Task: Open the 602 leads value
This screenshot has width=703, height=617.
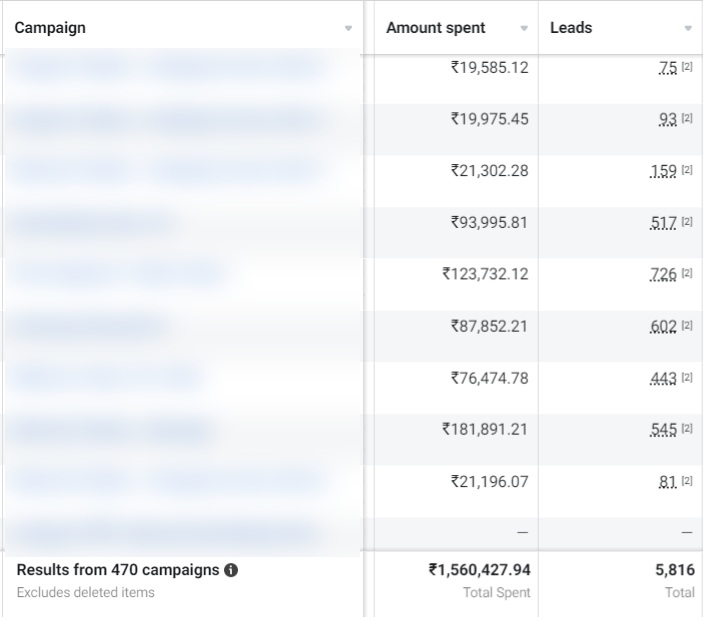Action: [663, 326]
